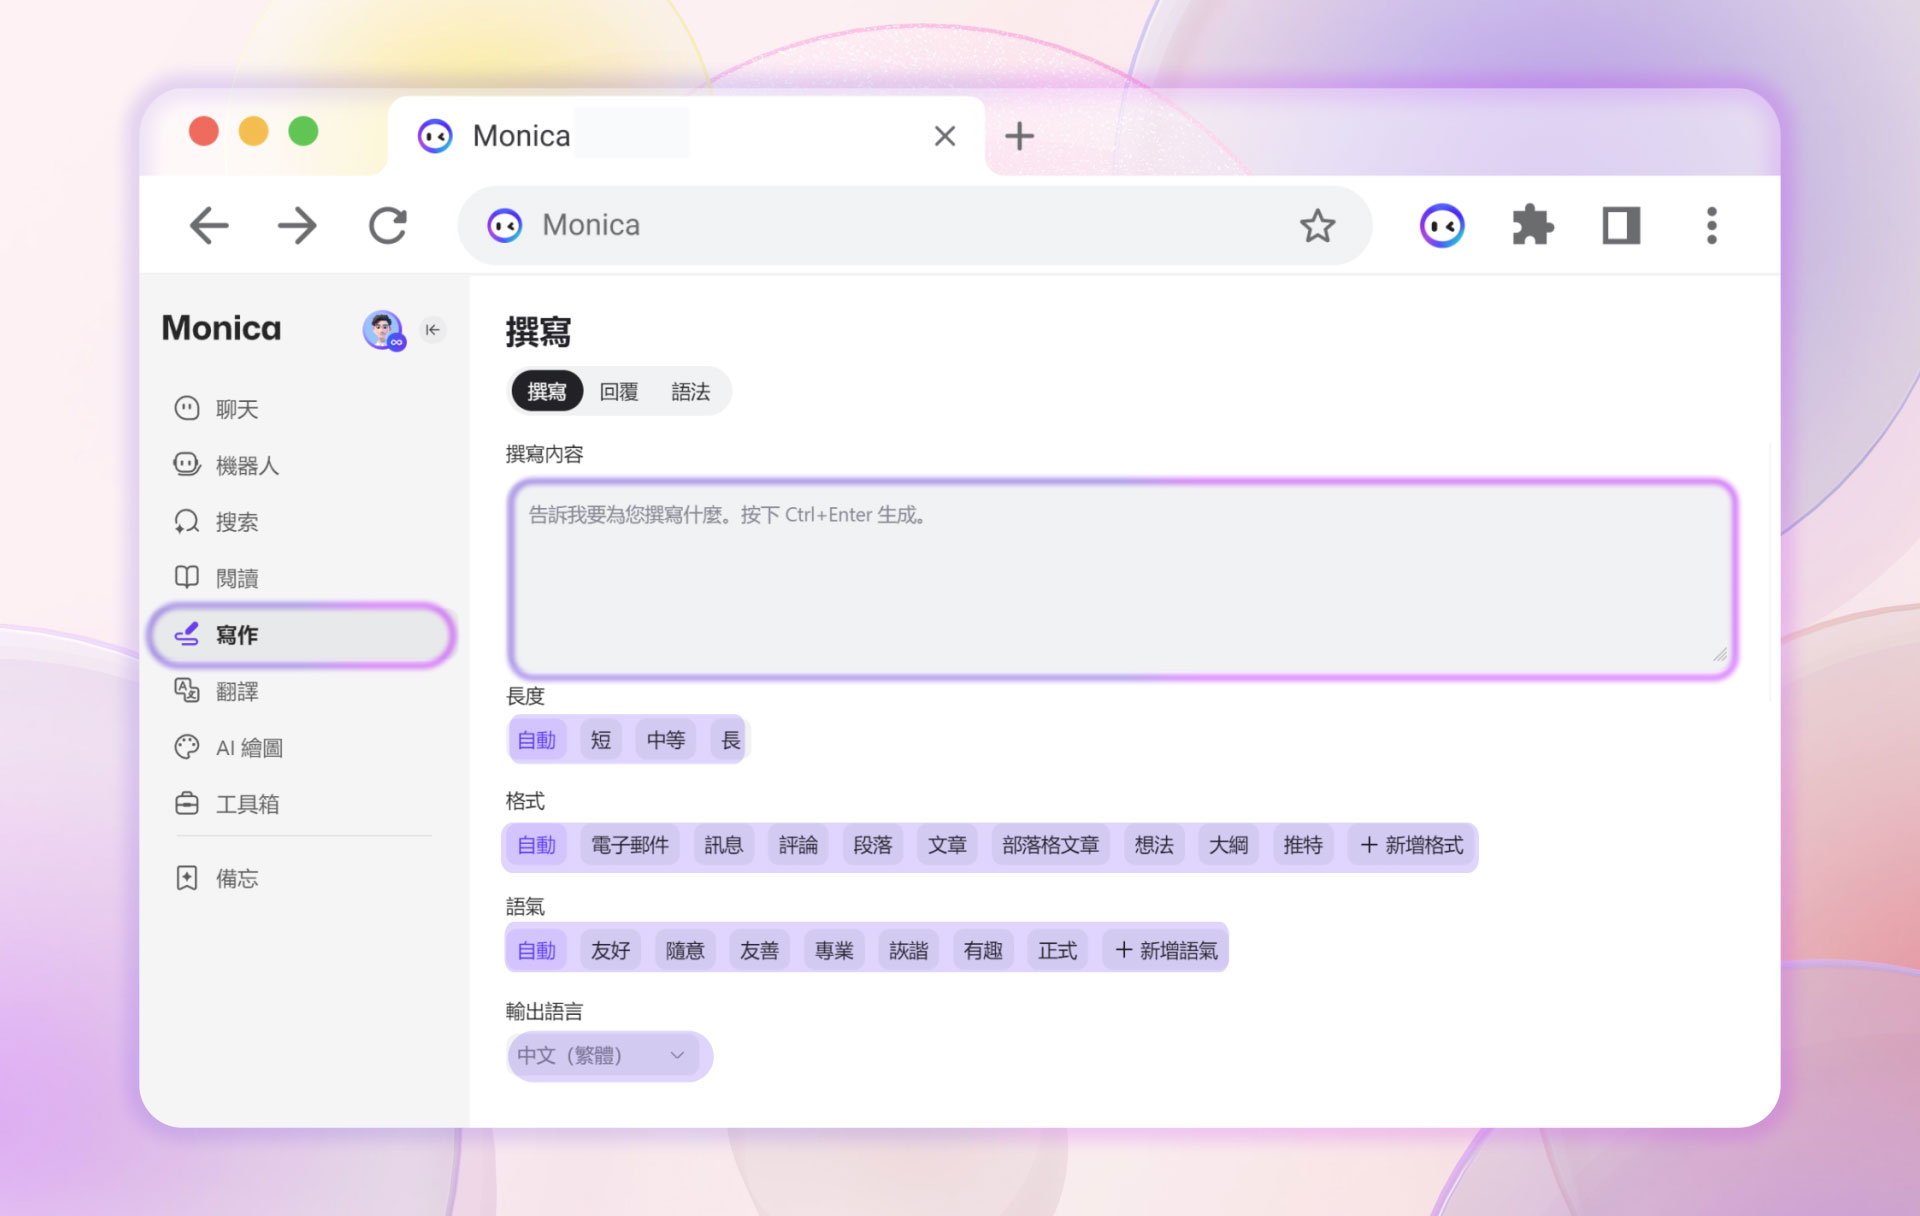
Task: Go to 翻譯 translate in the sidebar
Action: click(x=237, y=691)
